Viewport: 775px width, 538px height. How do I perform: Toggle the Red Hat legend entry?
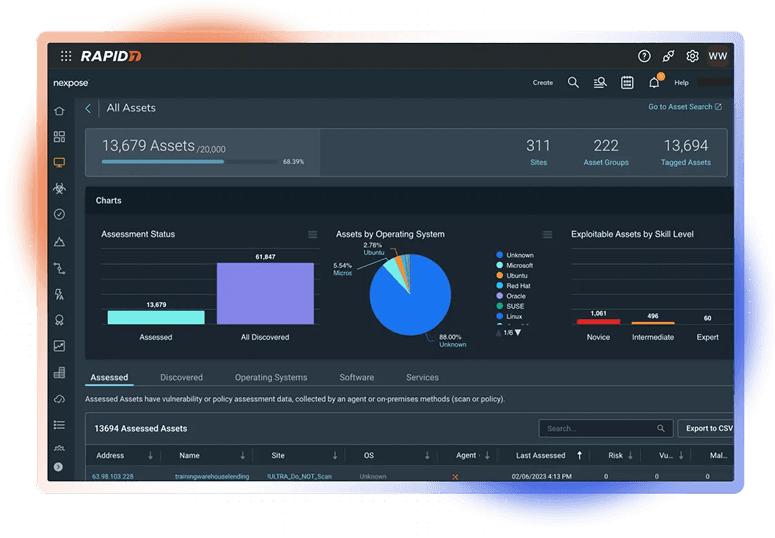click(x=513, y=286)
